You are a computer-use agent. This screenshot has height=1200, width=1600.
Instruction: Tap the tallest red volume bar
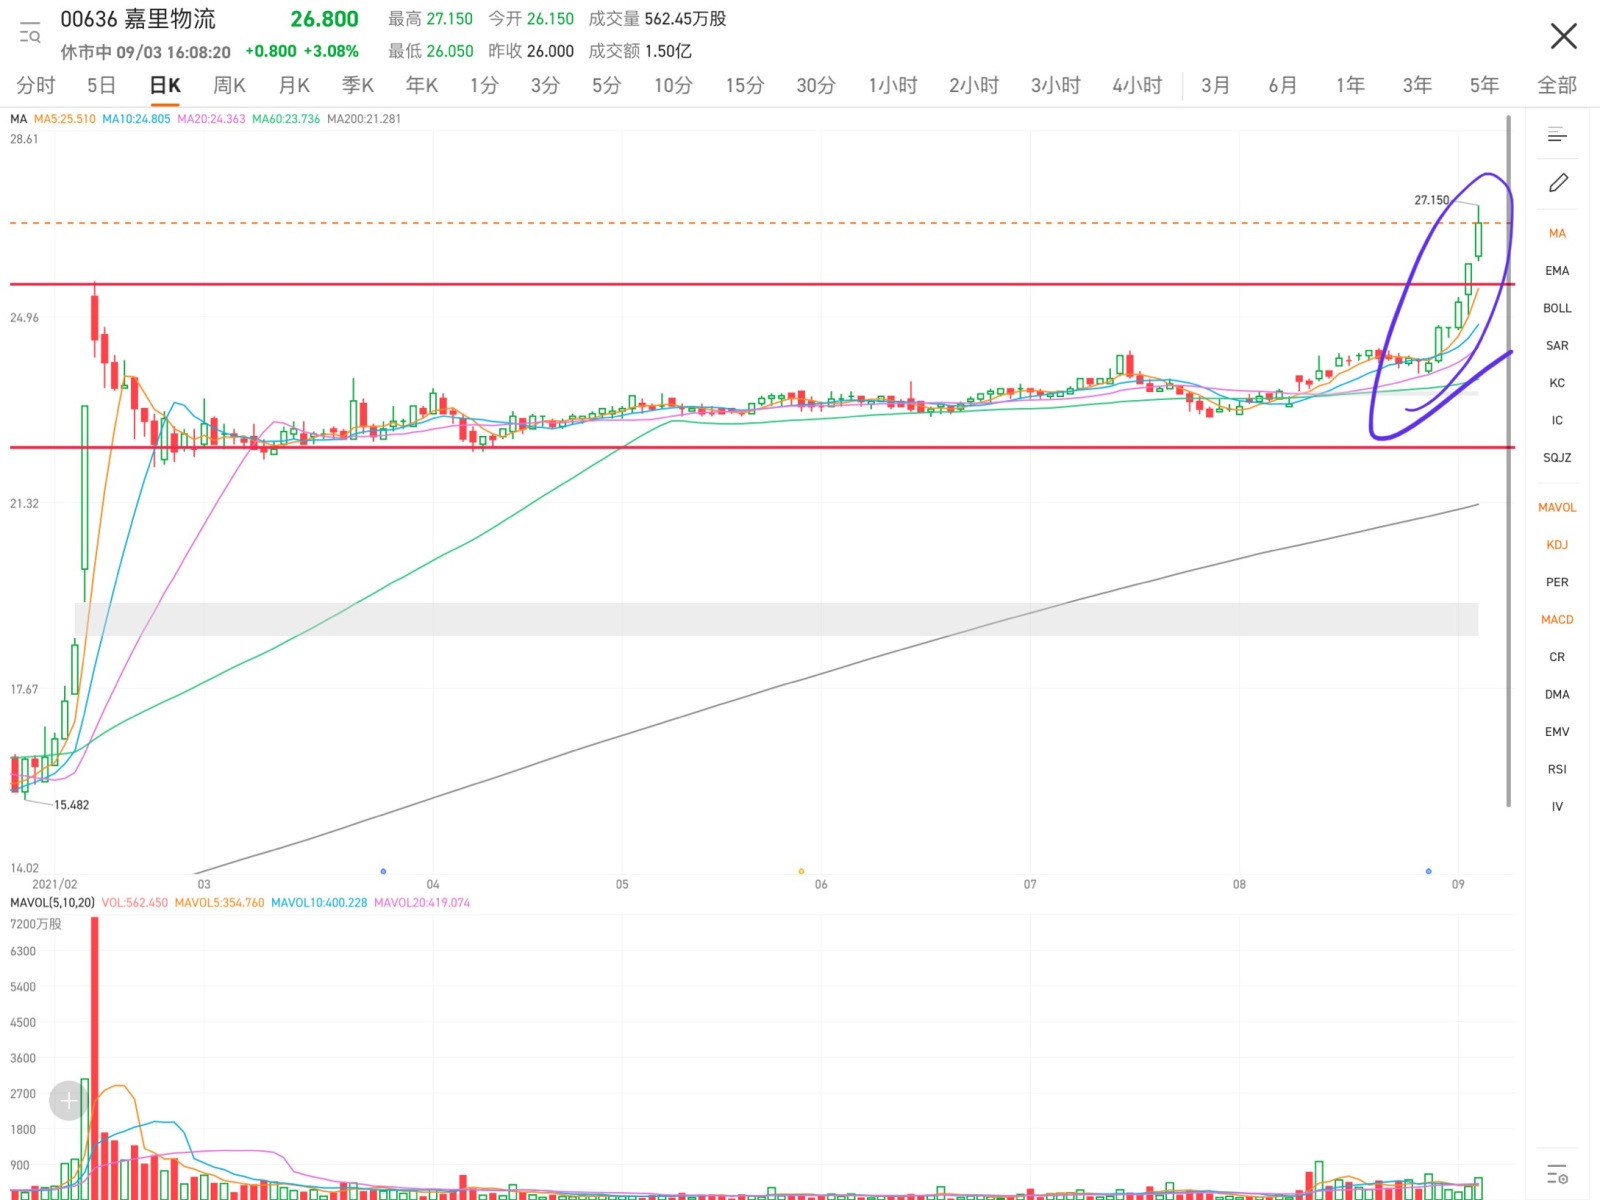[95, 1058]
